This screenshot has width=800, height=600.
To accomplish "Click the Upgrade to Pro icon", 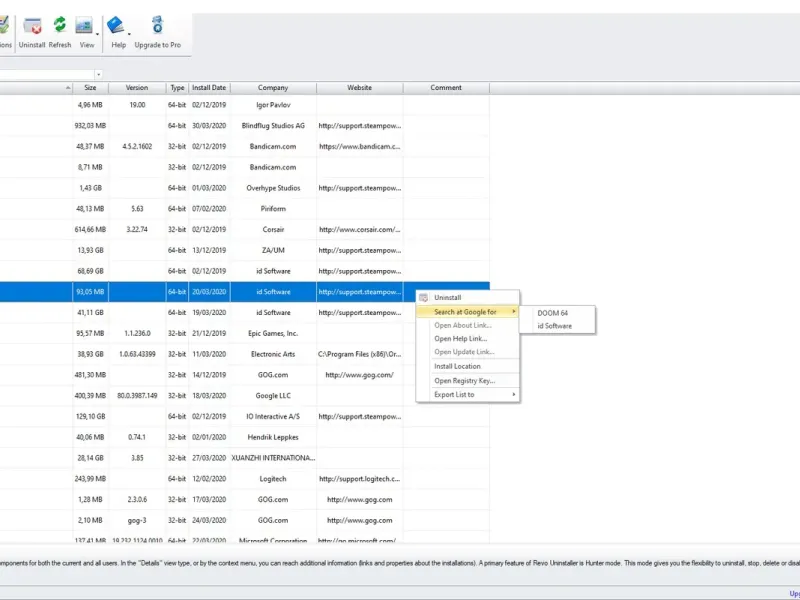I will tap(158, 24).
